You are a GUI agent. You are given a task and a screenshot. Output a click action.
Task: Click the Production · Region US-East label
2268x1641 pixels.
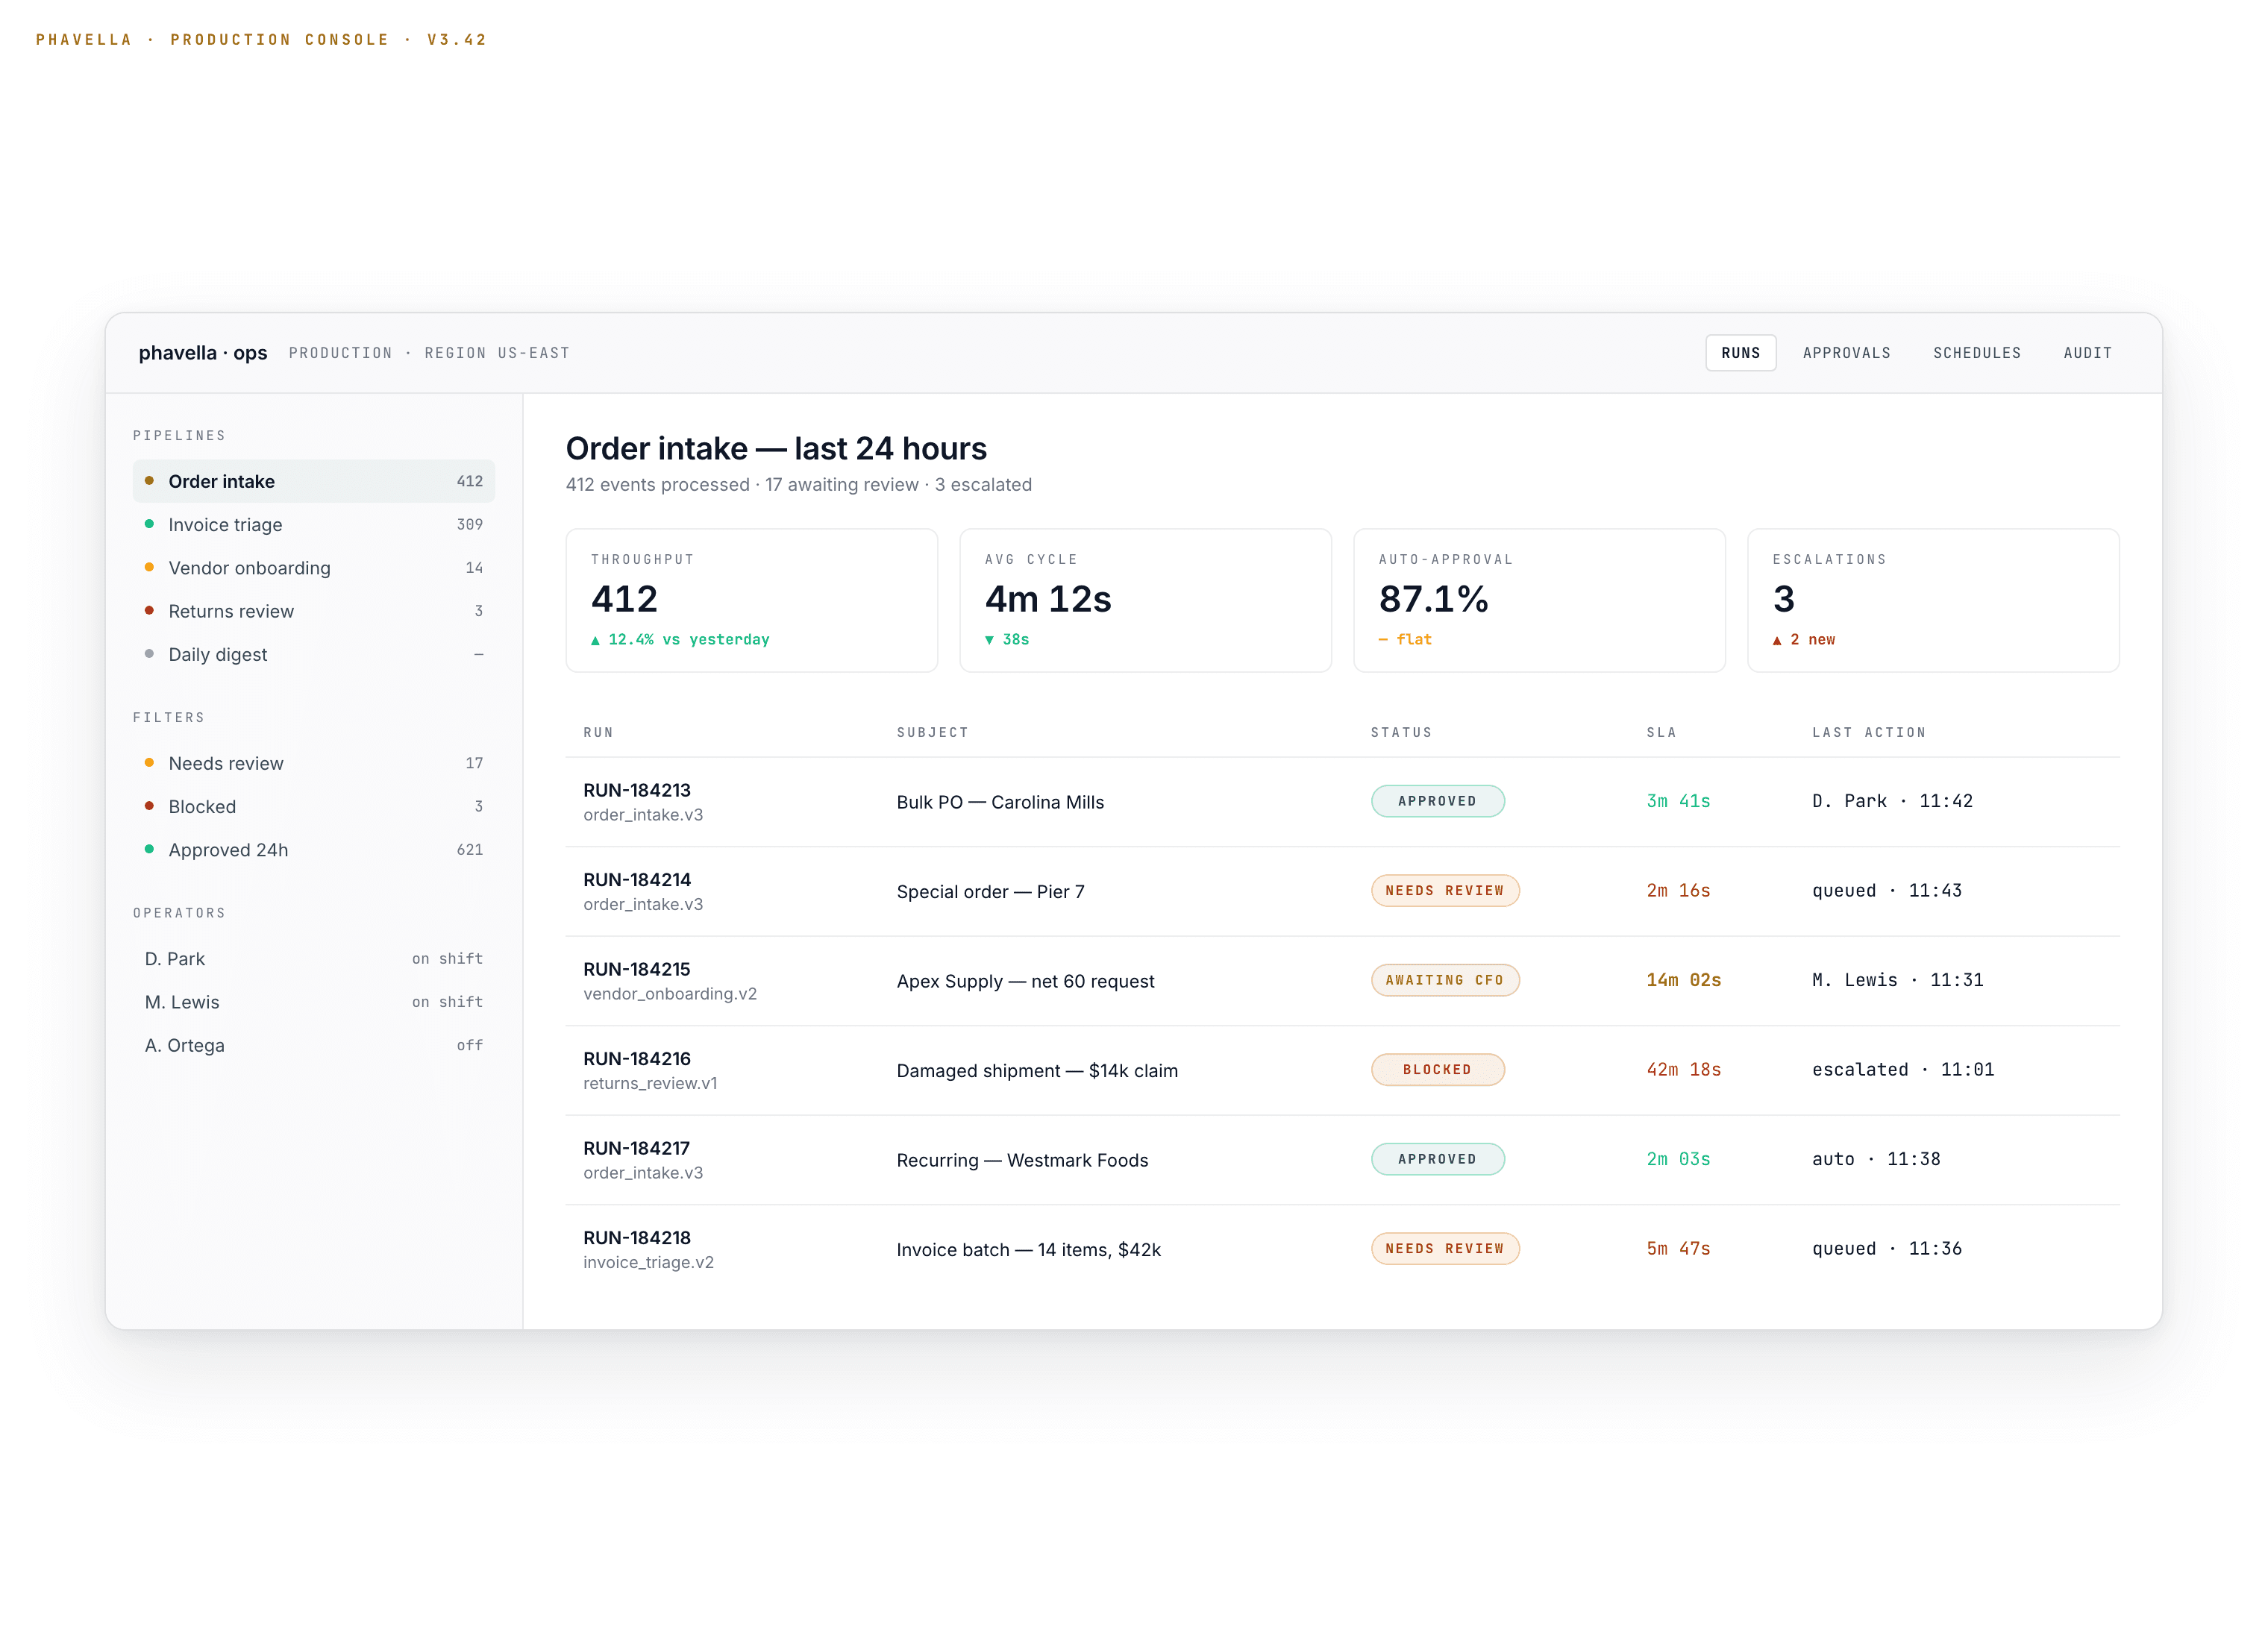429,353
